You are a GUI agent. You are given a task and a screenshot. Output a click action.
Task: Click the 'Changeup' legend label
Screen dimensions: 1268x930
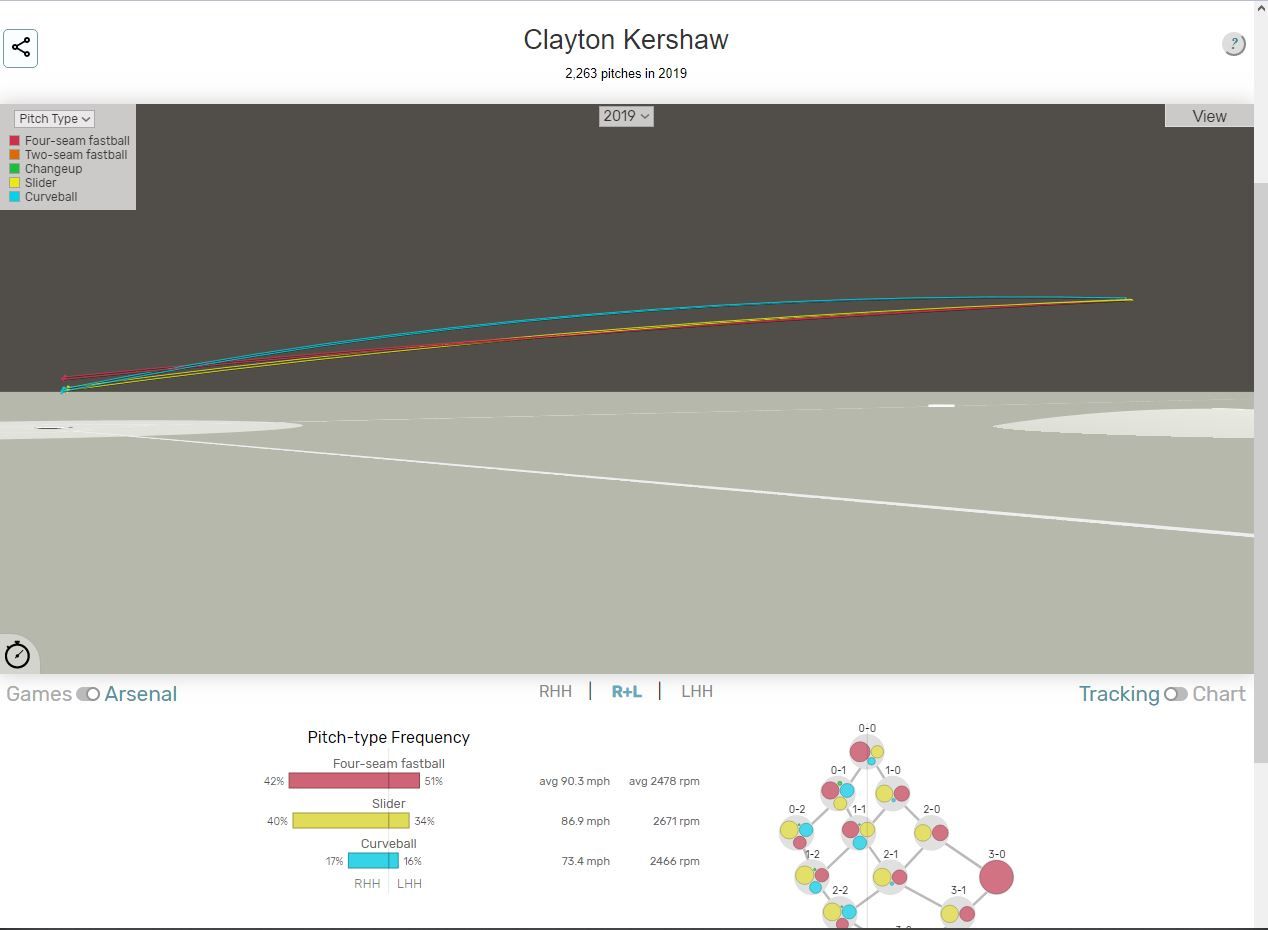[53, 169]
